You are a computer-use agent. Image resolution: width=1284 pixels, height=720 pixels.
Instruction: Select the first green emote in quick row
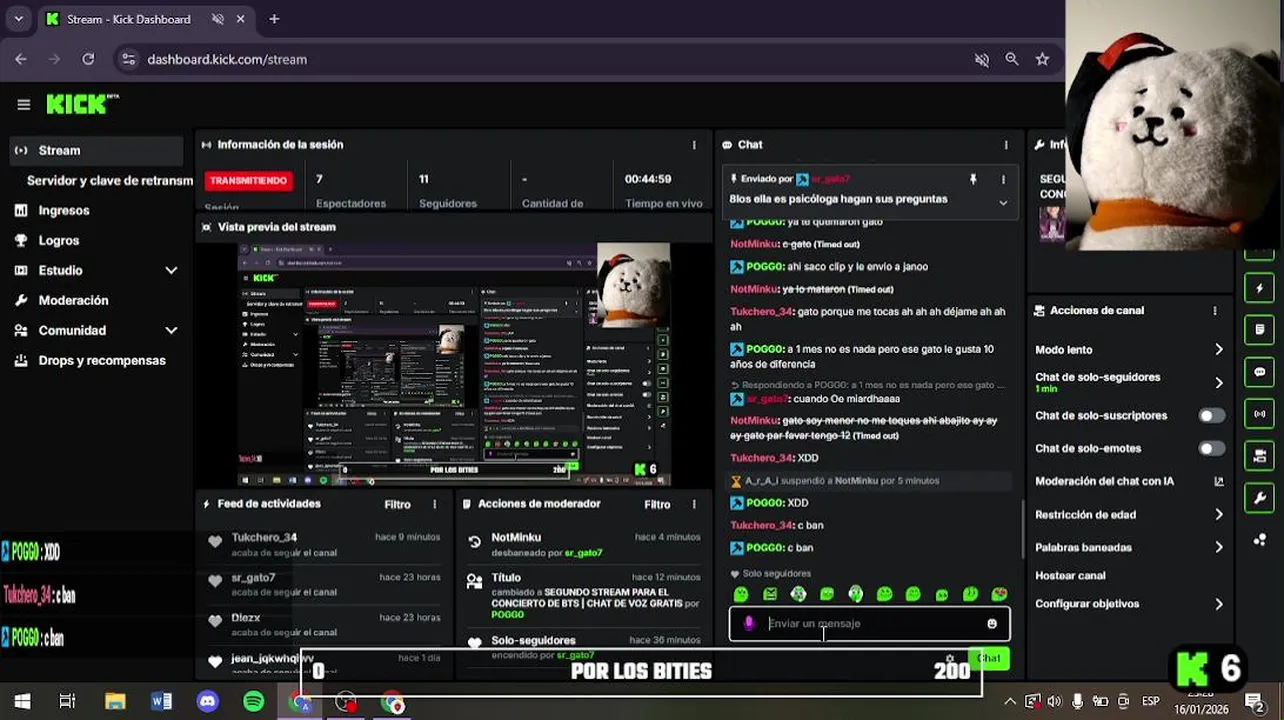741,594
